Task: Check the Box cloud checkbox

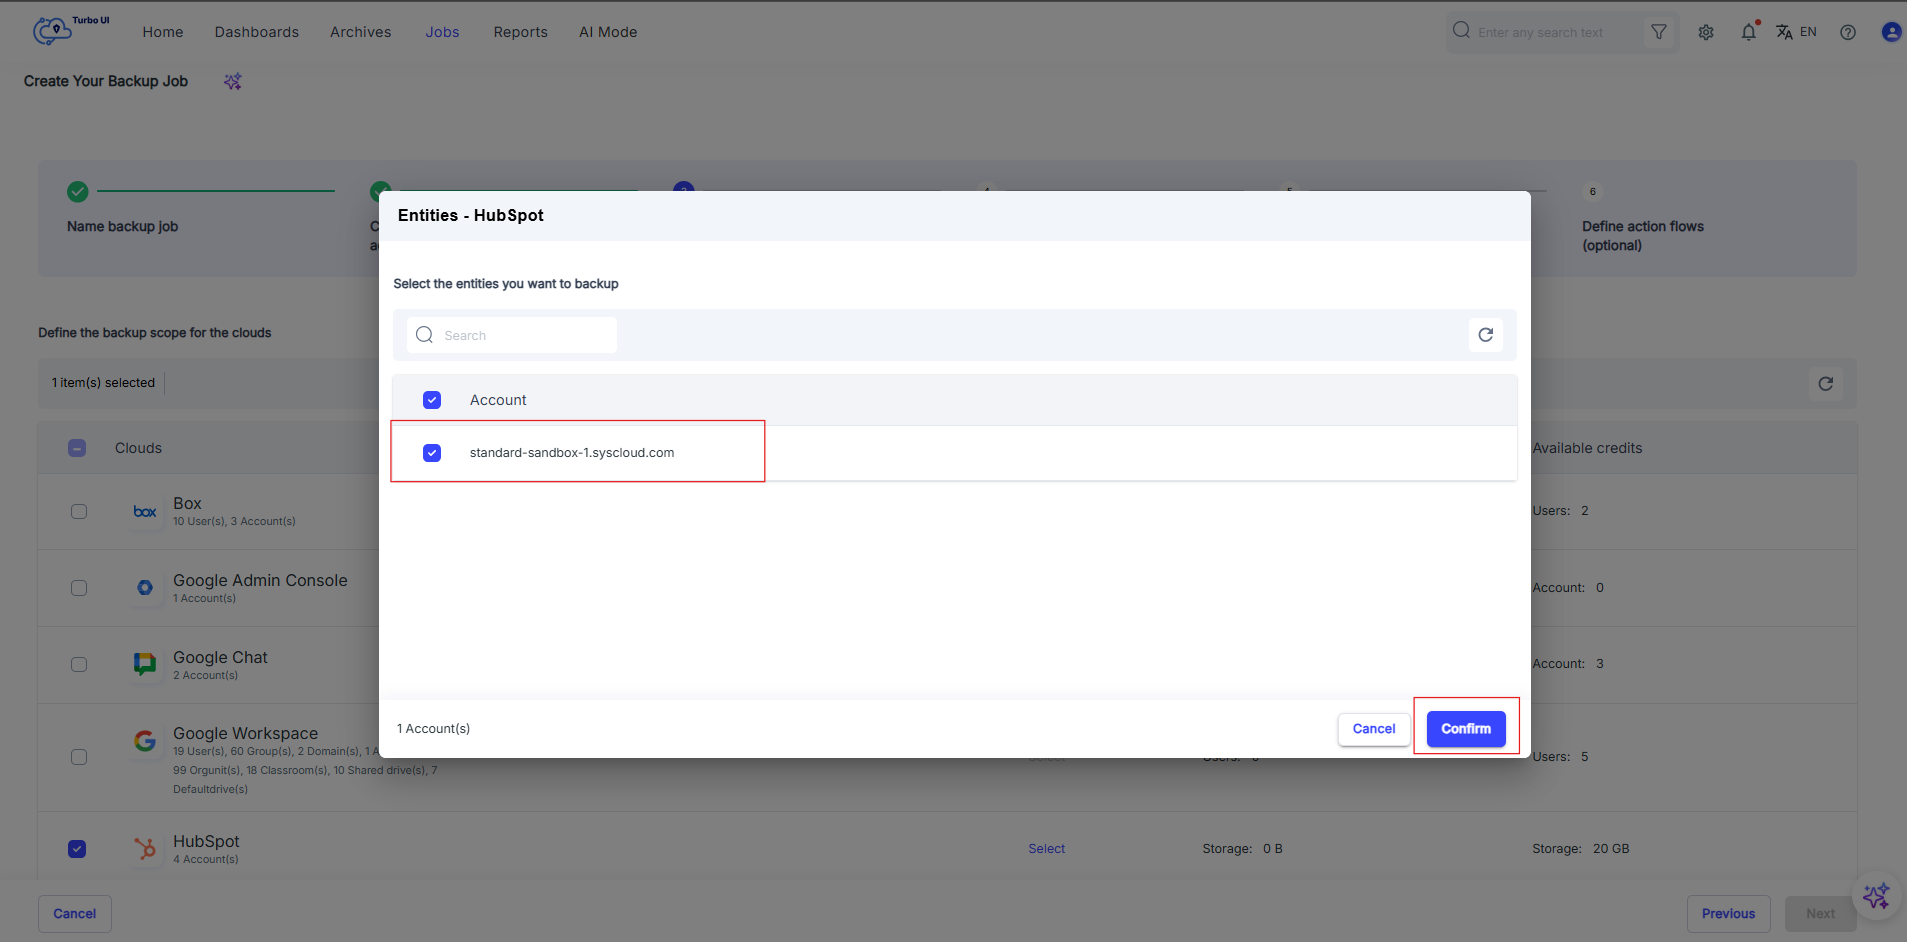Action: coord(79,511)
